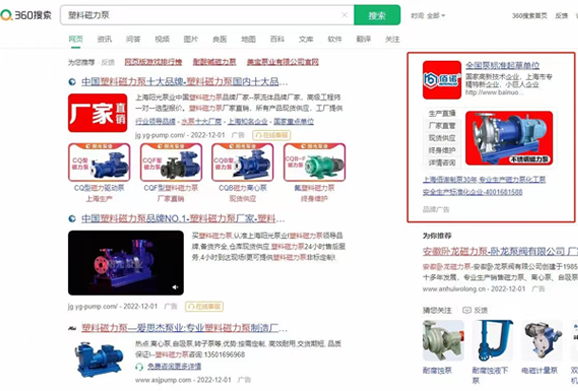Click the 在线客服 badge under the first ad

(271, 135)
